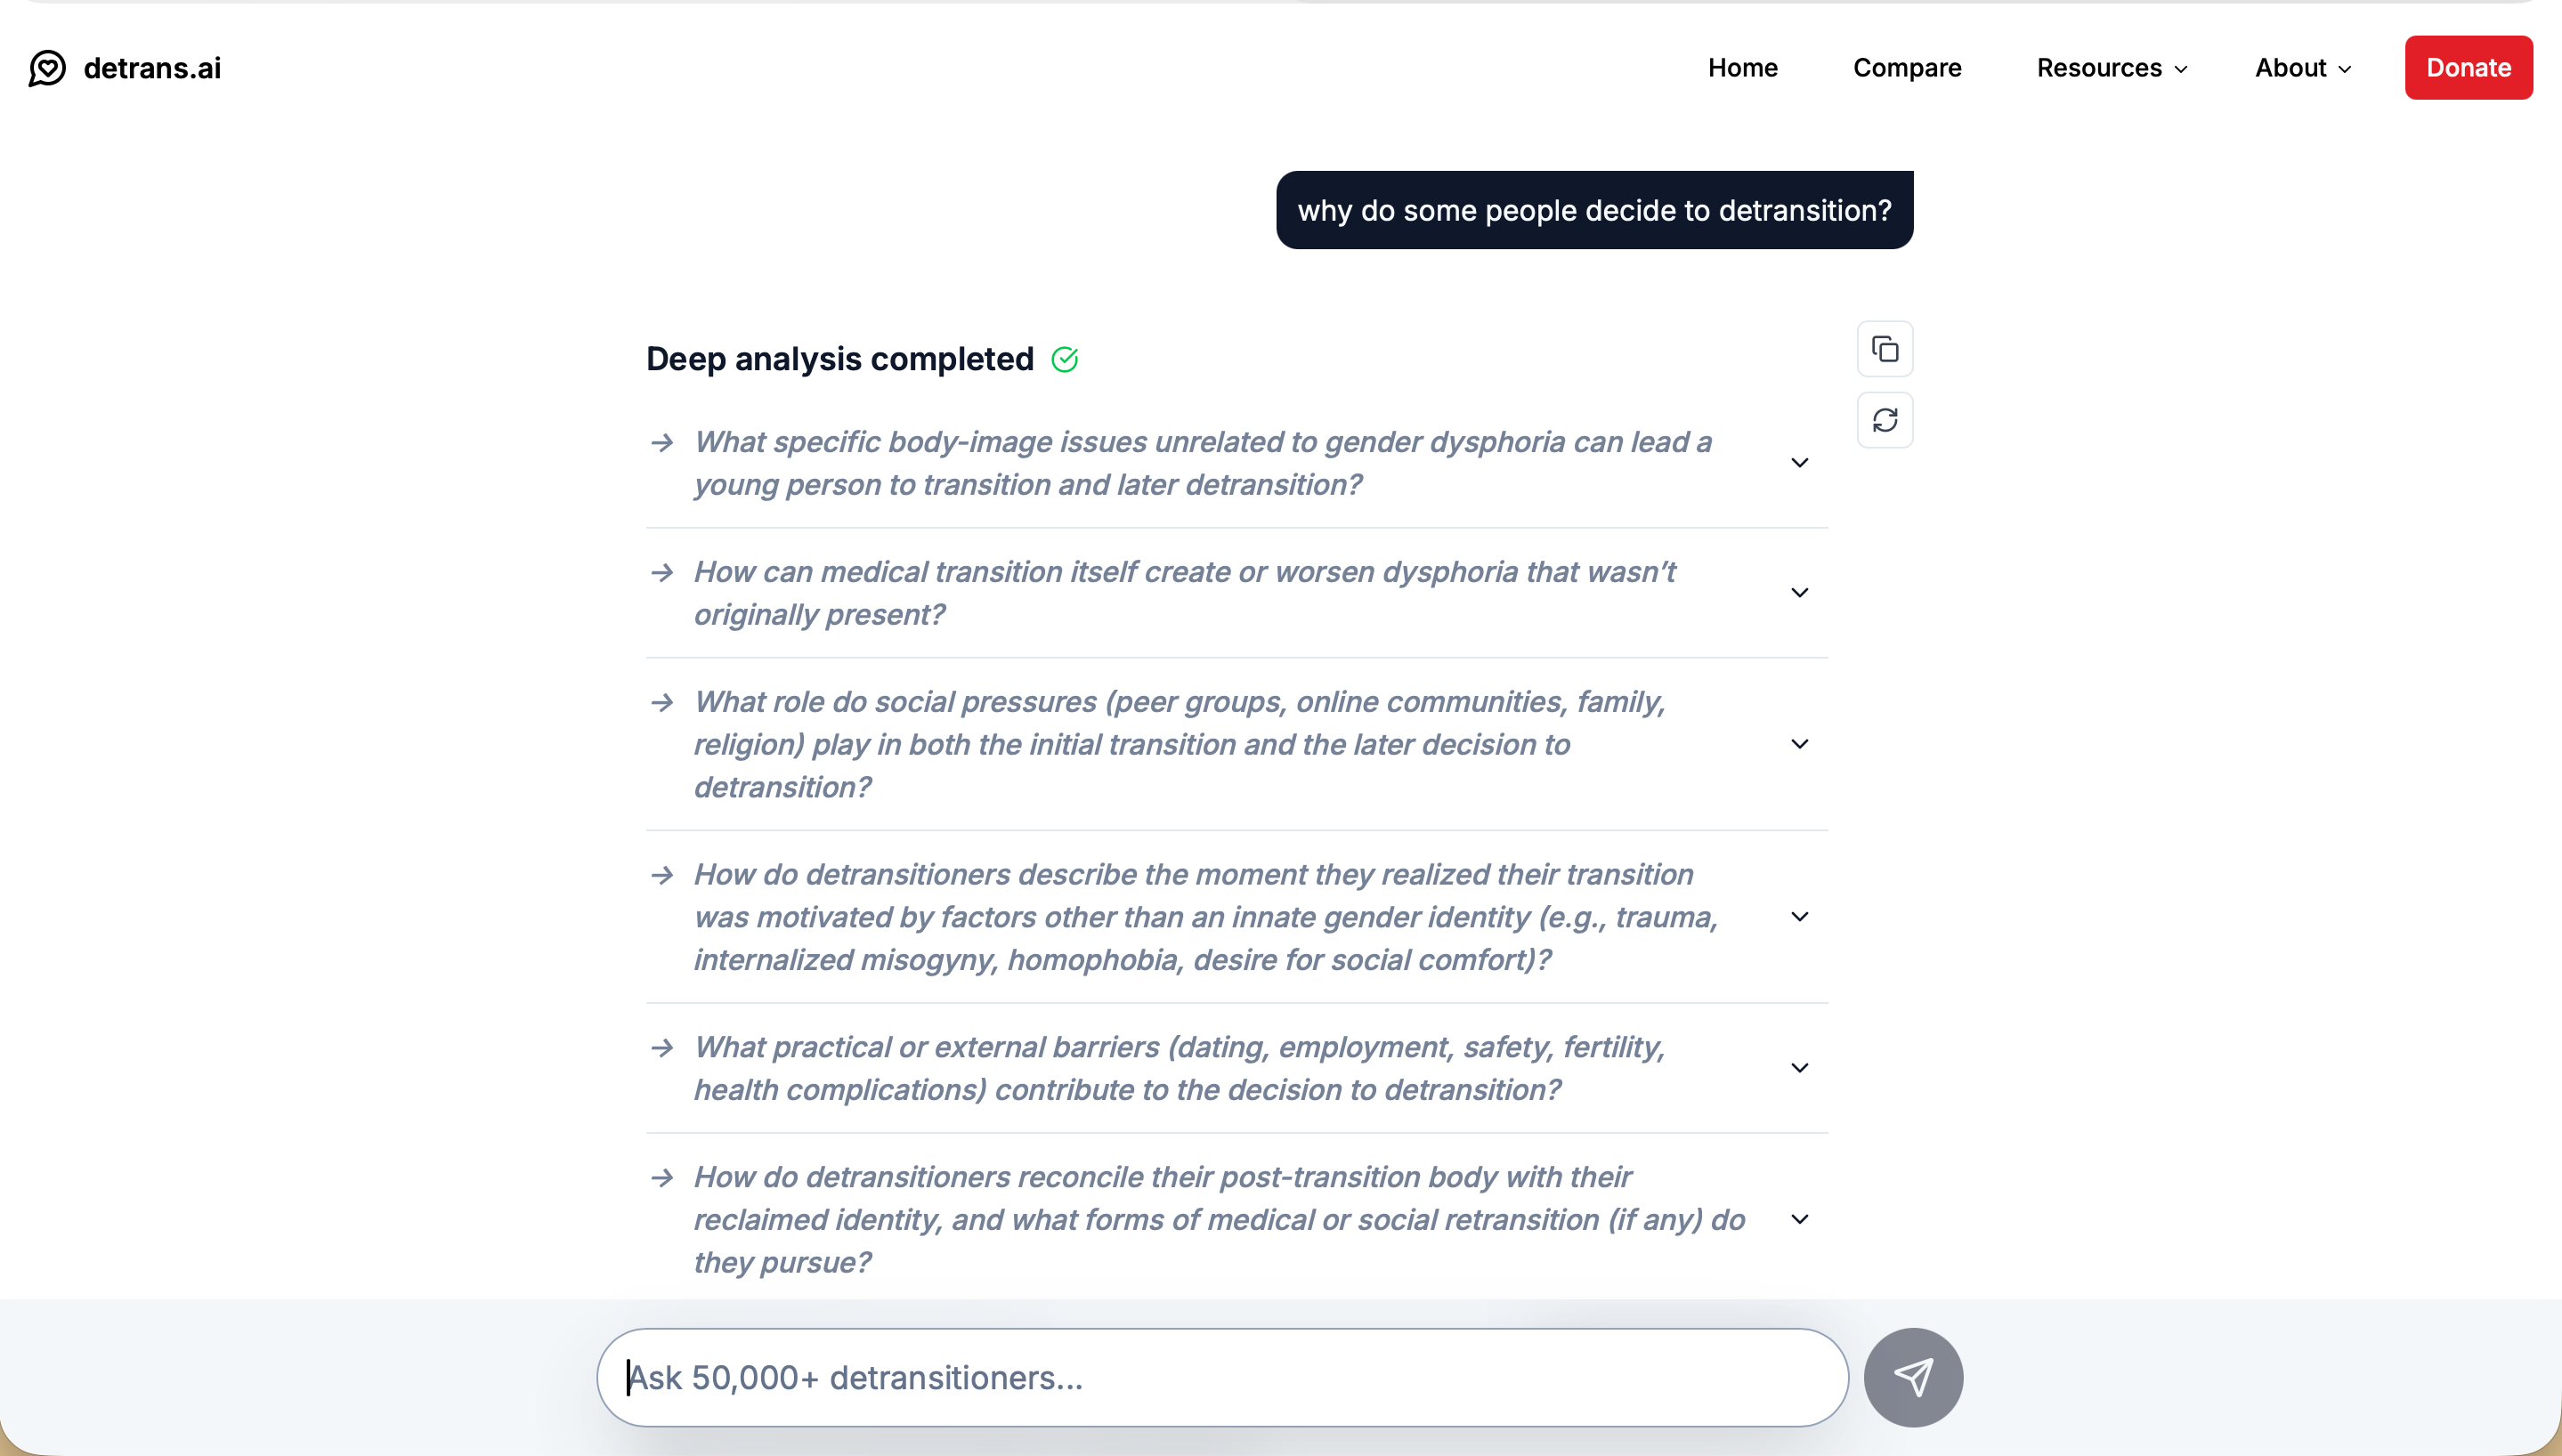Expand the medical transition worsening dysphoria question
Image resolution: width=2562 pixels, height=1456 pixels.
pyautogui.click(x=1799, y=593)
